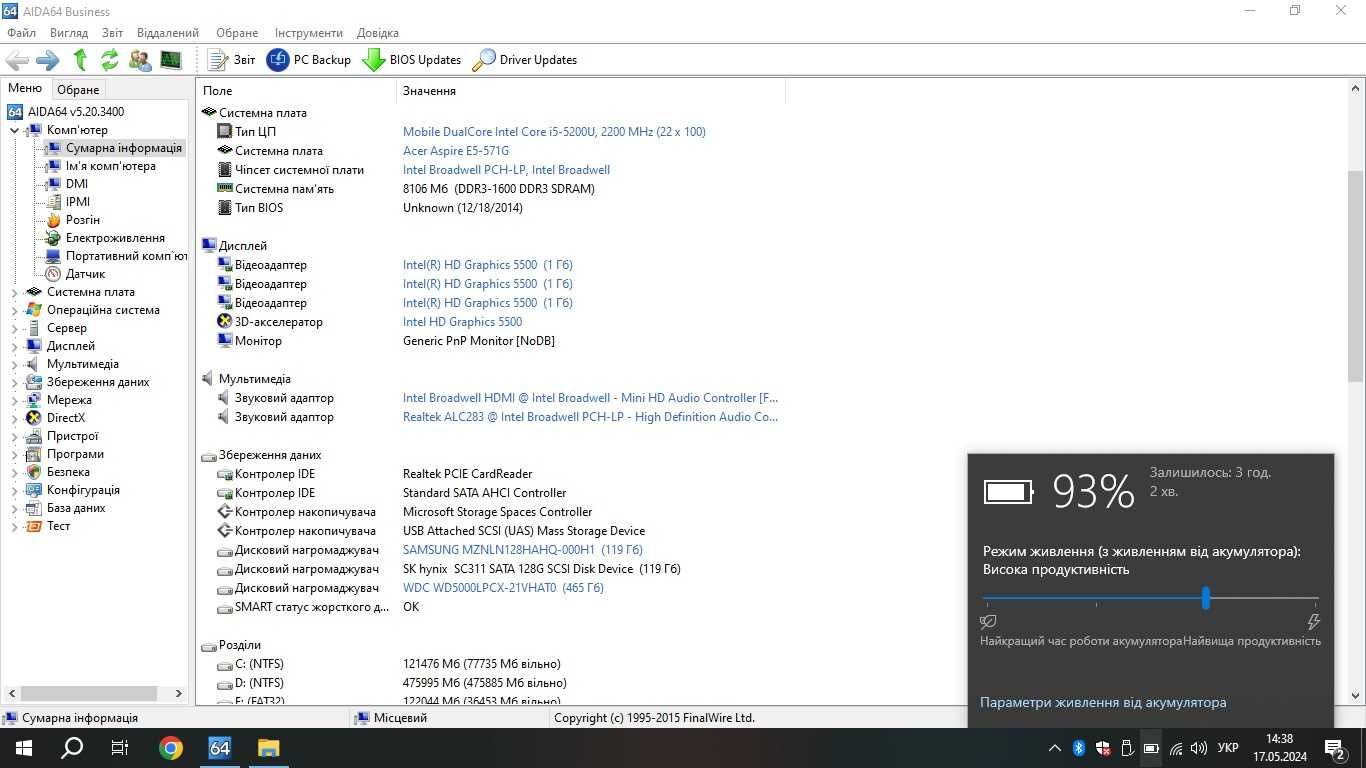Open the Довідка menu
This screenshot has height=768, width=1366.
click(378, 33)
